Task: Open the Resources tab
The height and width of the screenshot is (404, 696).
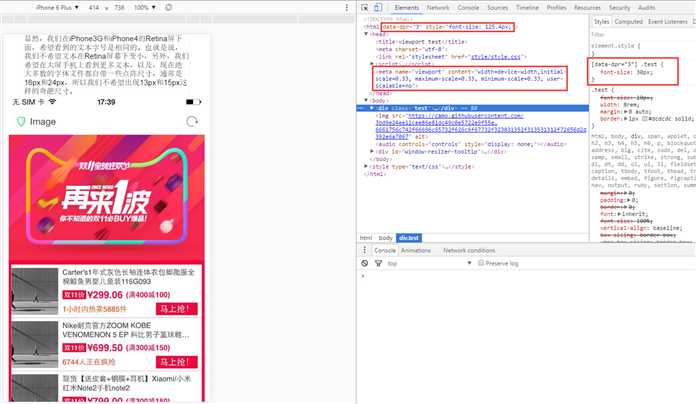Action: click(x=587, y=8)
